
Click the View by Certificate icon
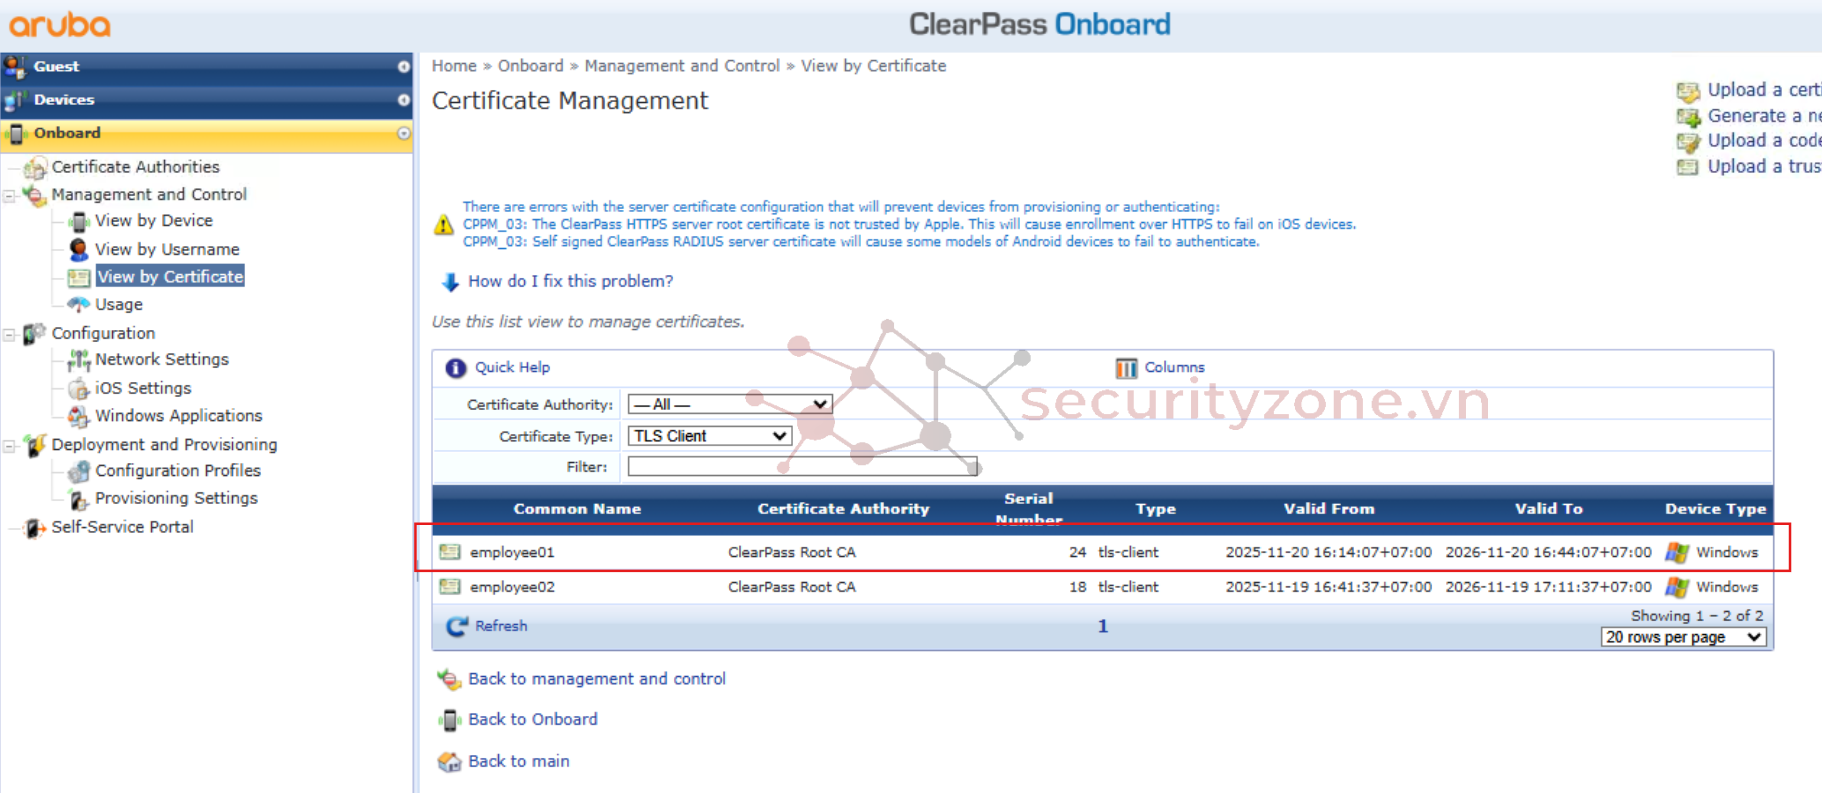tap(79, 277)
